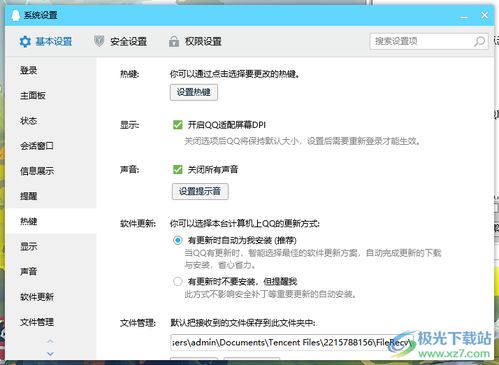Click the 热键 section label
The width and height of the screenshot is (499, 365).
pos(130,74)
